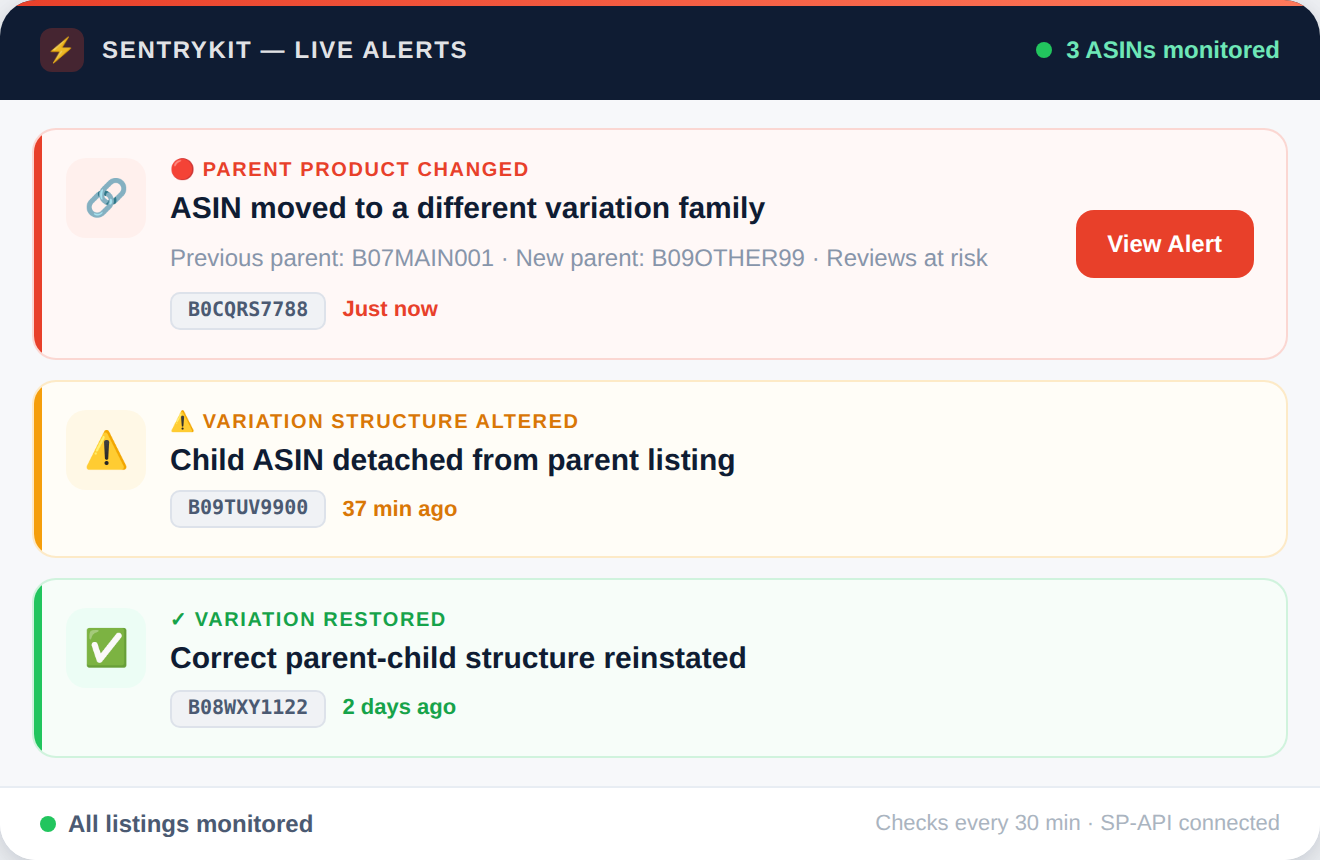Click small warning emoji before Variation Structure Altered
The image size is (1320, 860).
[182, 421]
